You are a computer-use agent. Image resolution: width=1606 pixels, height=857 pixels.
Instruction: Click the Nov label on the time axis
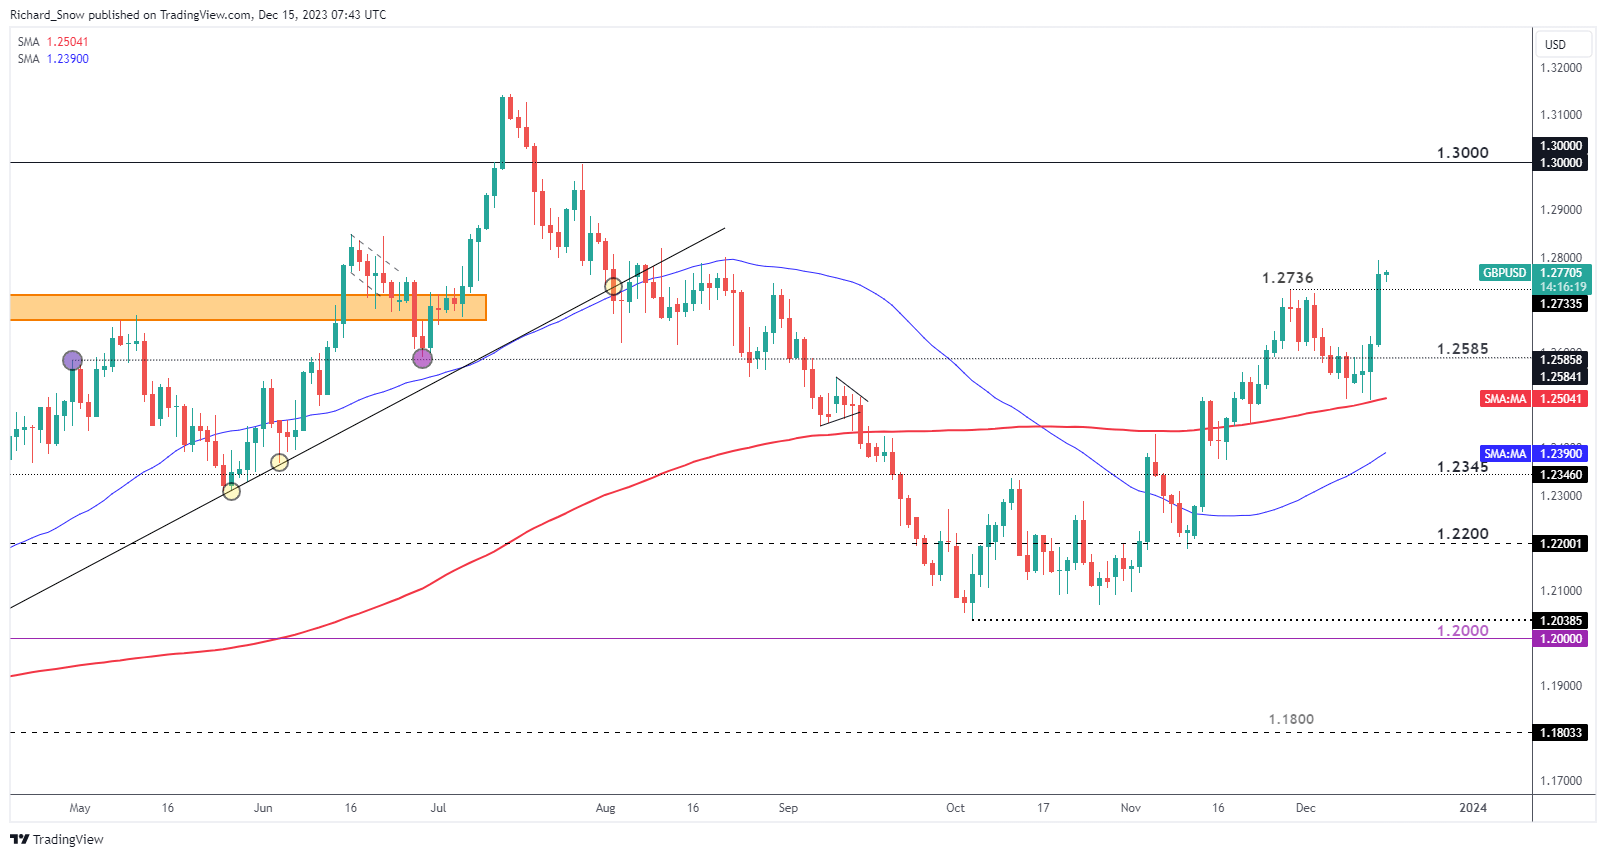pyautogui.click(x=1130, y=808)
